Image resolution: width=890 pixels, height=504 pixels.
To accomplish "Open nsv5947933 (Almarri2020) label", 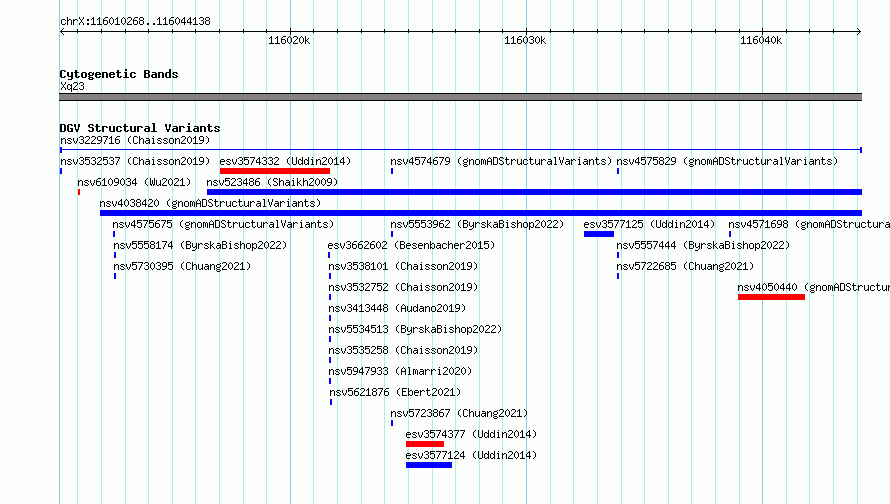I will [x=400, y=371].
